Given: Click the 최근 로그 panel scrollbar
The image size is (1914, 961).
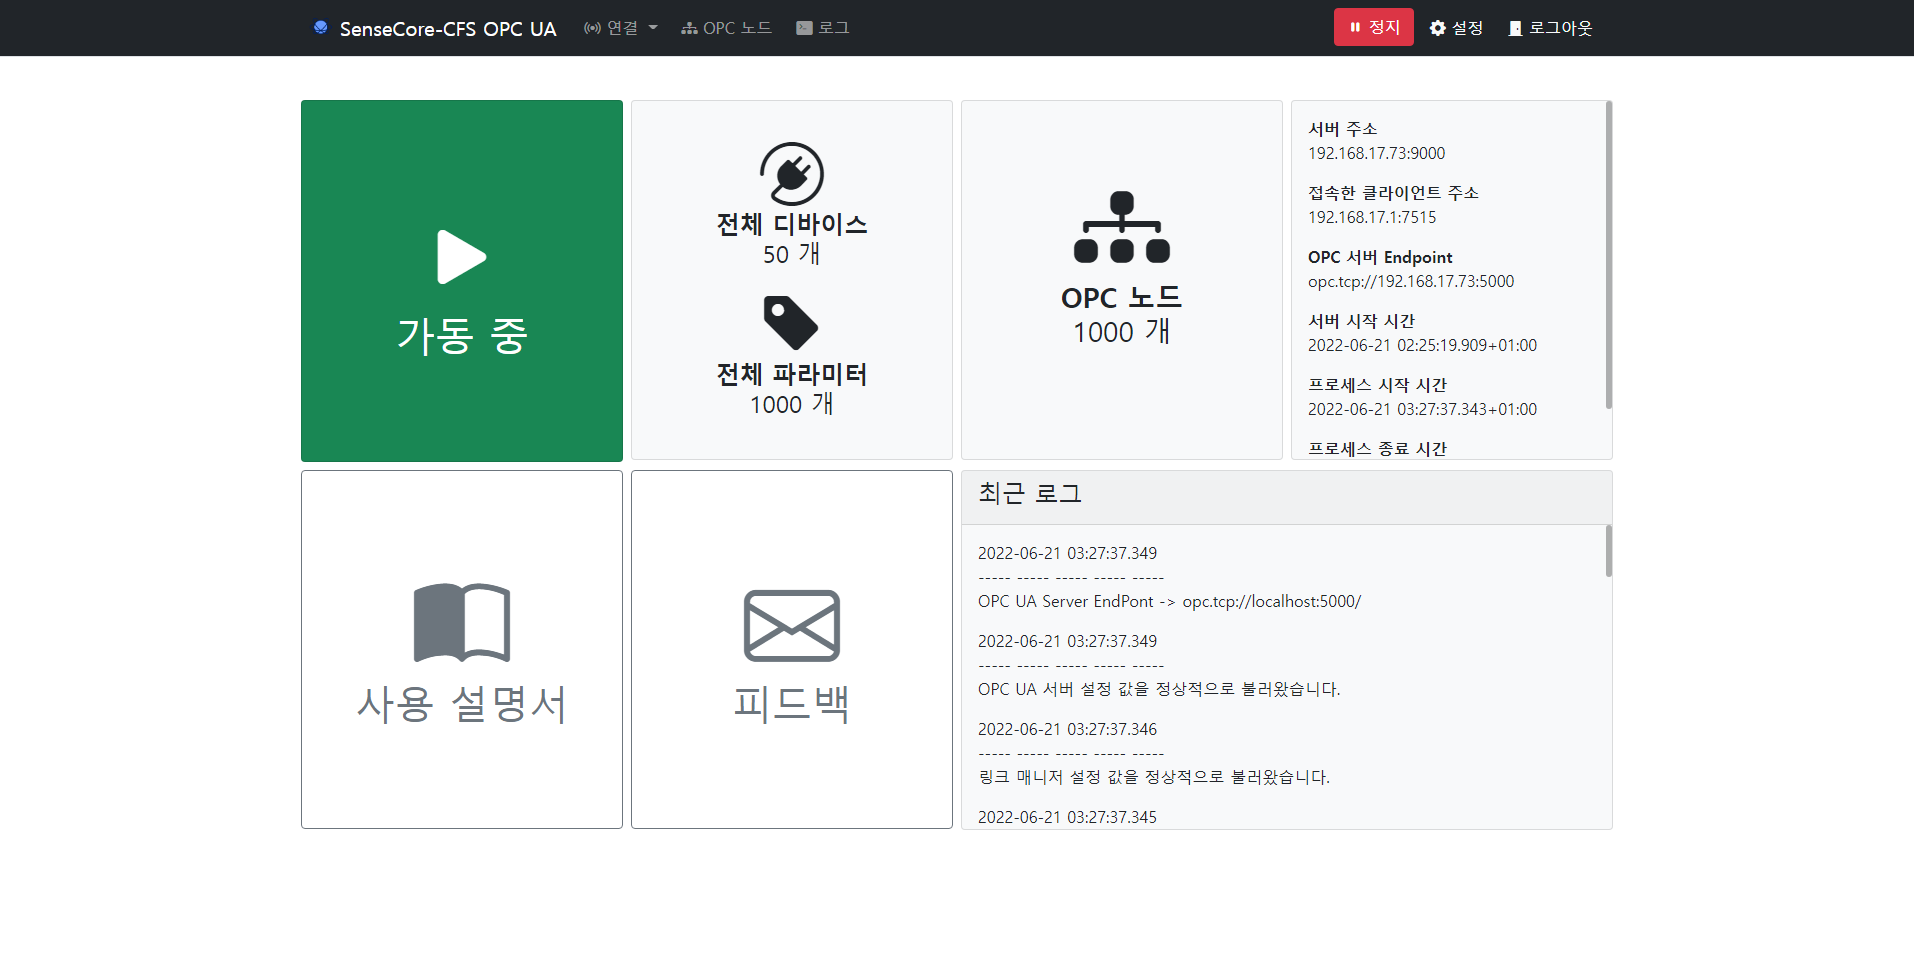Looking at the screenshot, I should point(1608,551).
